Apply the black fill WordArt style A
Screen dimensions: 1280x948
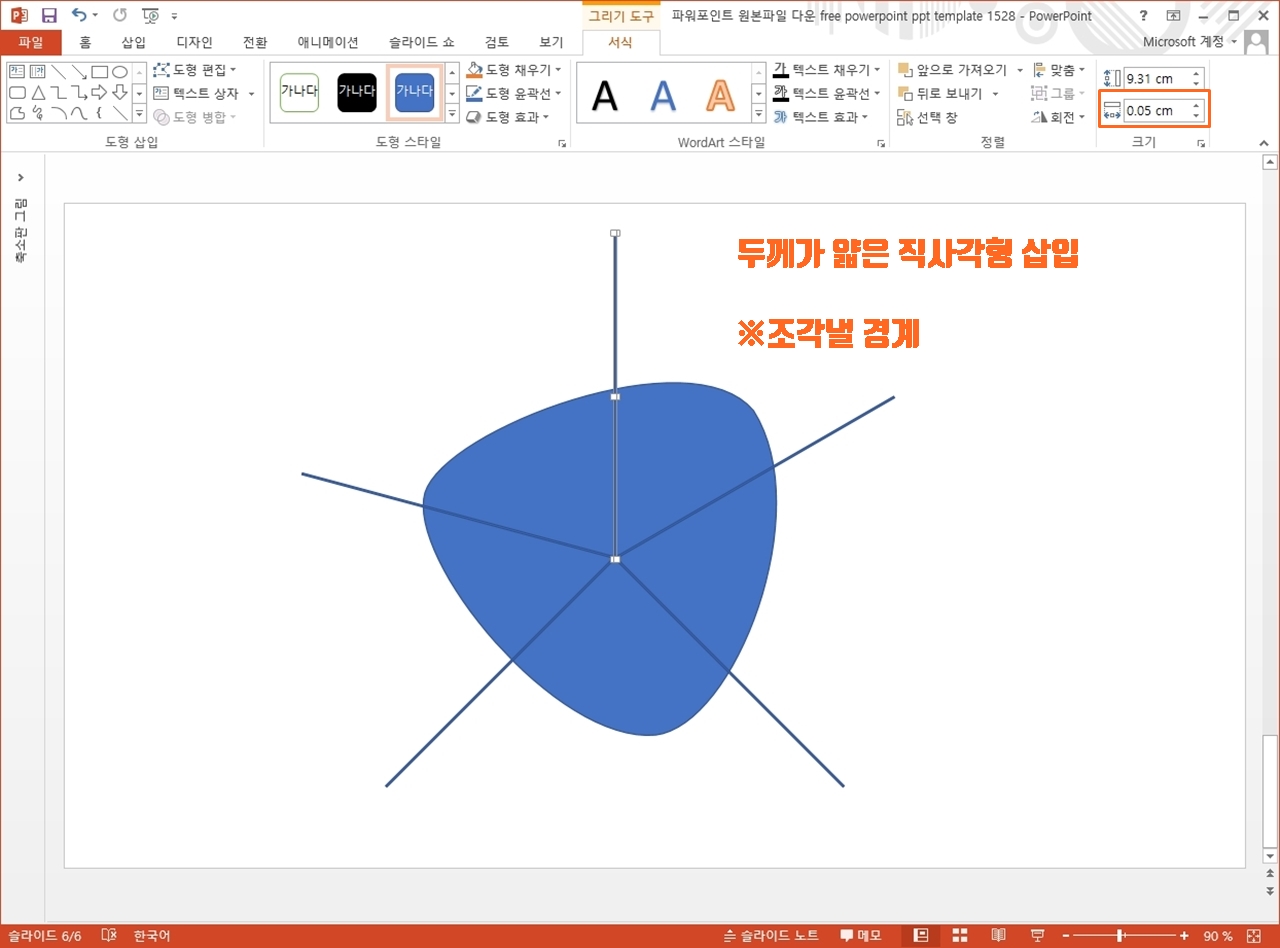[x=605, y=95]
